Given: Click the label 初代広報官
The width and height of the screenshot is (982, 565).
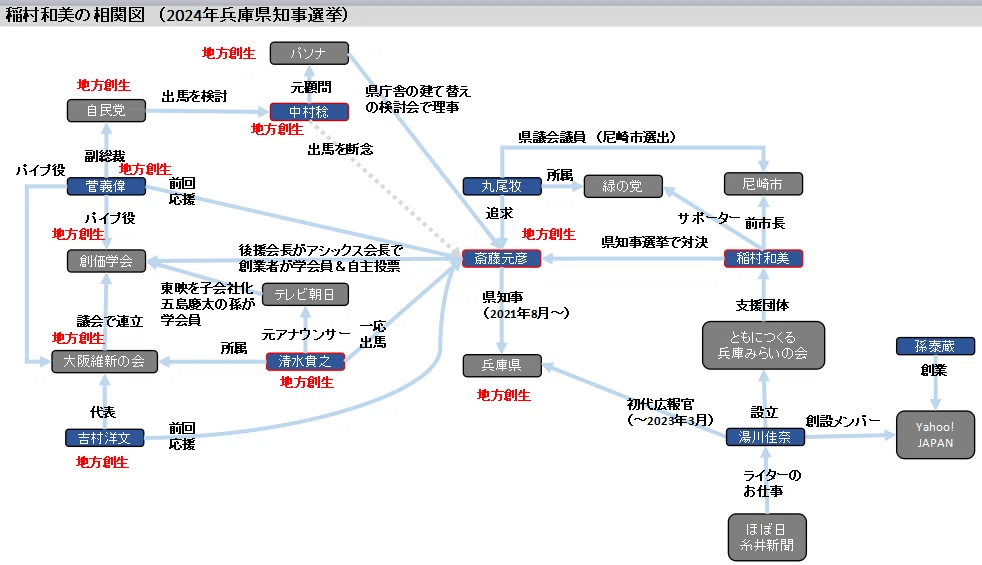Looking at the screenshot, I should (x=660, y=405).
